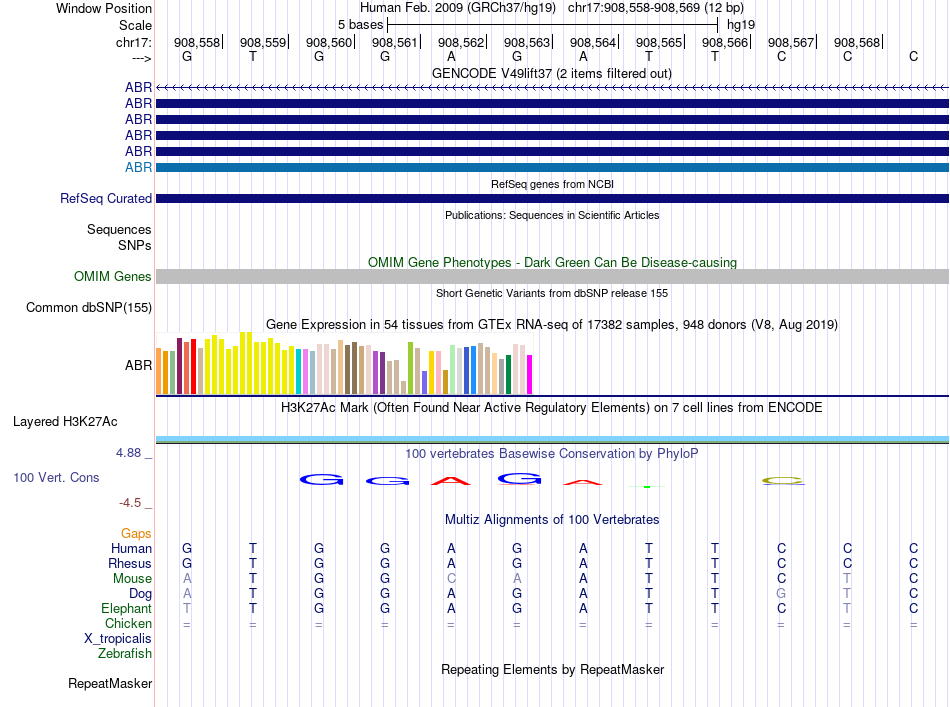This screenshot has width=950, height=707.
Task: Click the "Layered H3K27Ac" track label
Action: [x=65, y=422]
